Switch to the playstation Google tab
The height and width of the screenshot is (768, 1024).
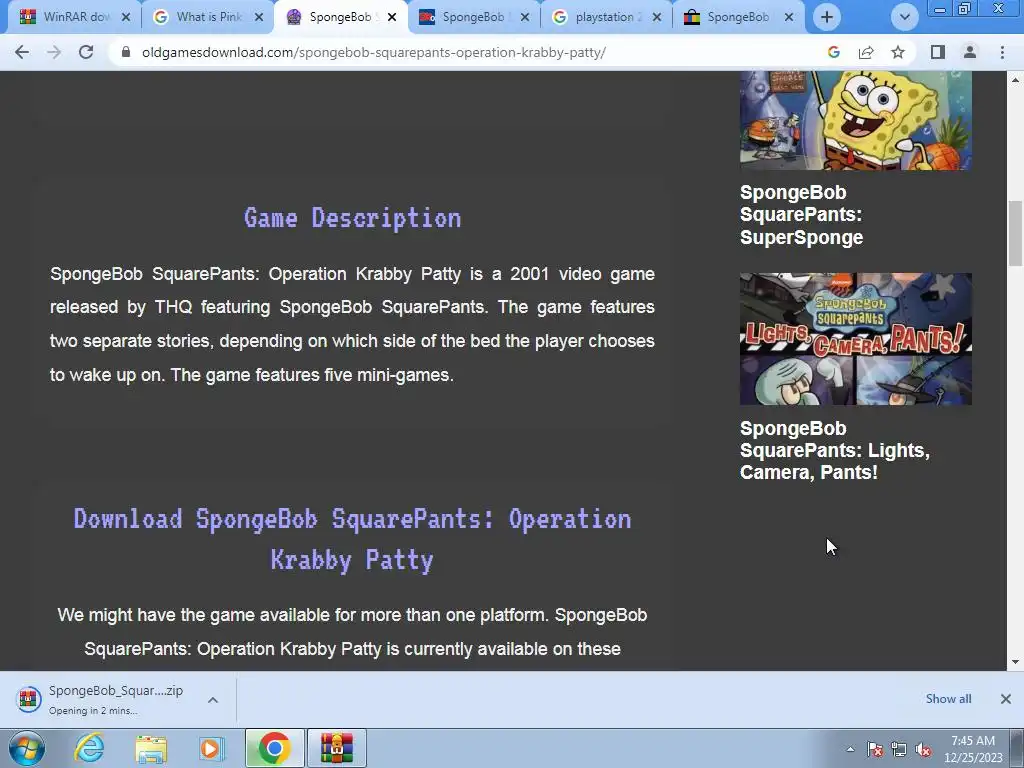[605, 17]
